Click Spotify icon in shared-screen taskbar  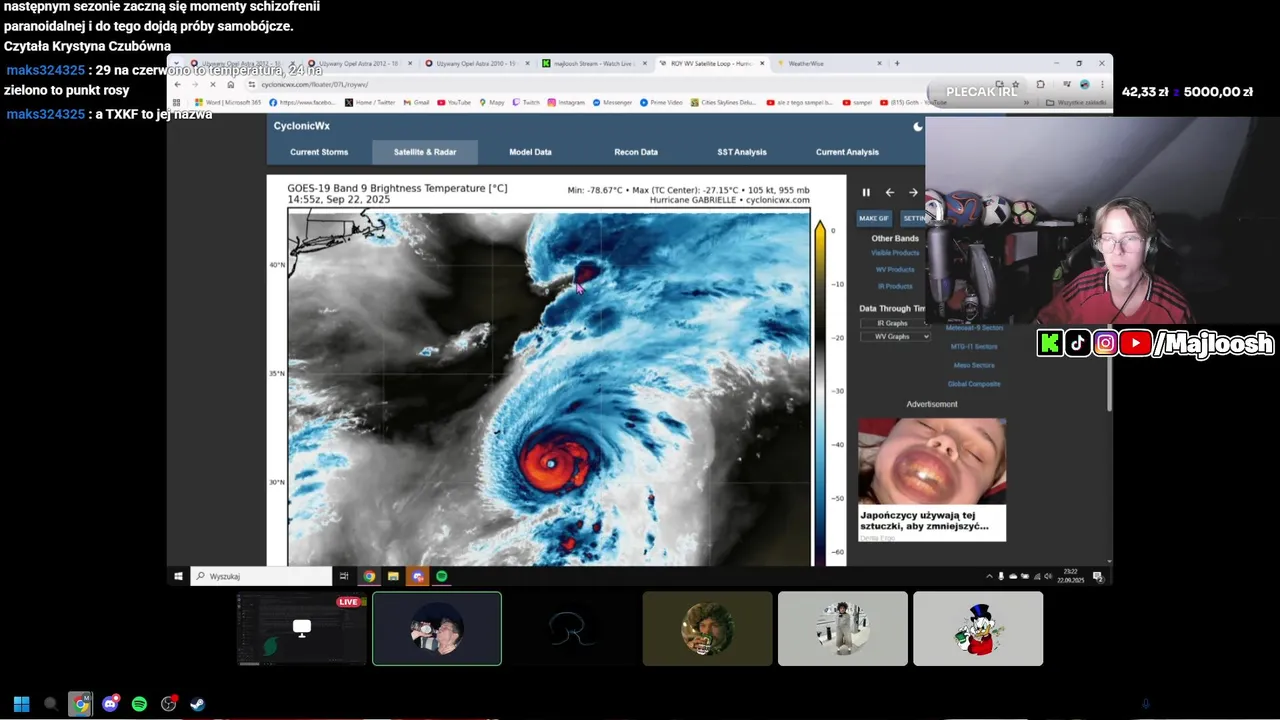(x=441, y=576)
